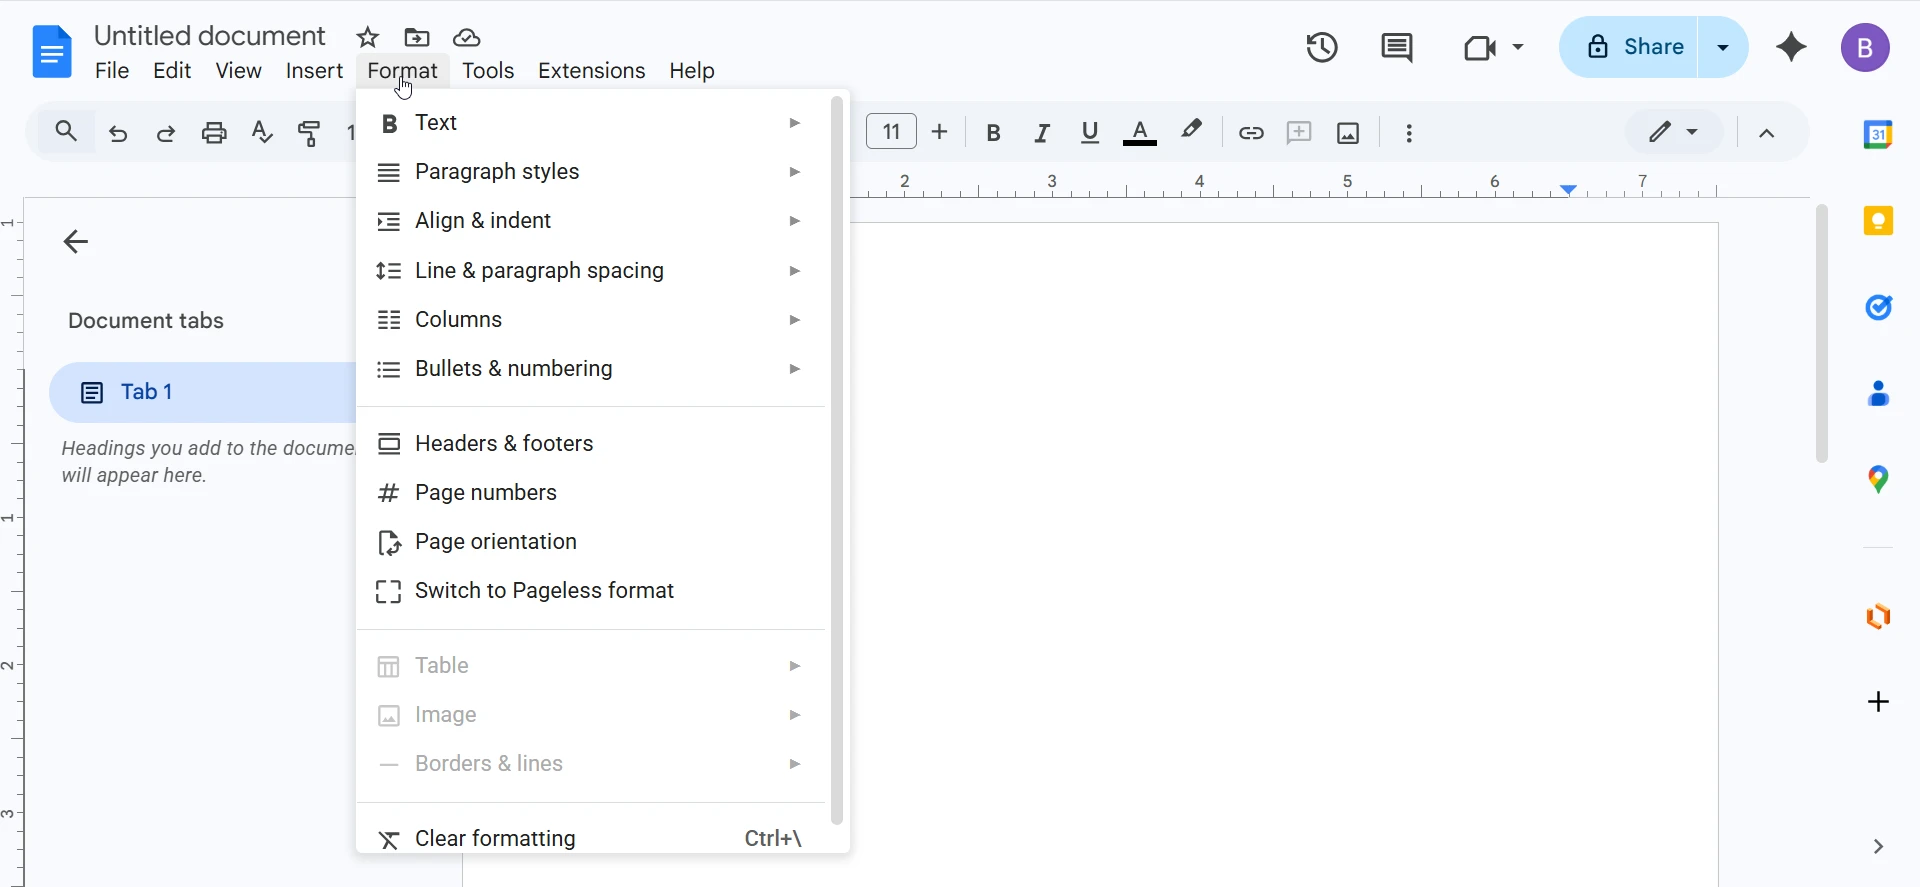Click the Gemini sparkle icon
1920x887 pixels.
(x=1791, y=47)
